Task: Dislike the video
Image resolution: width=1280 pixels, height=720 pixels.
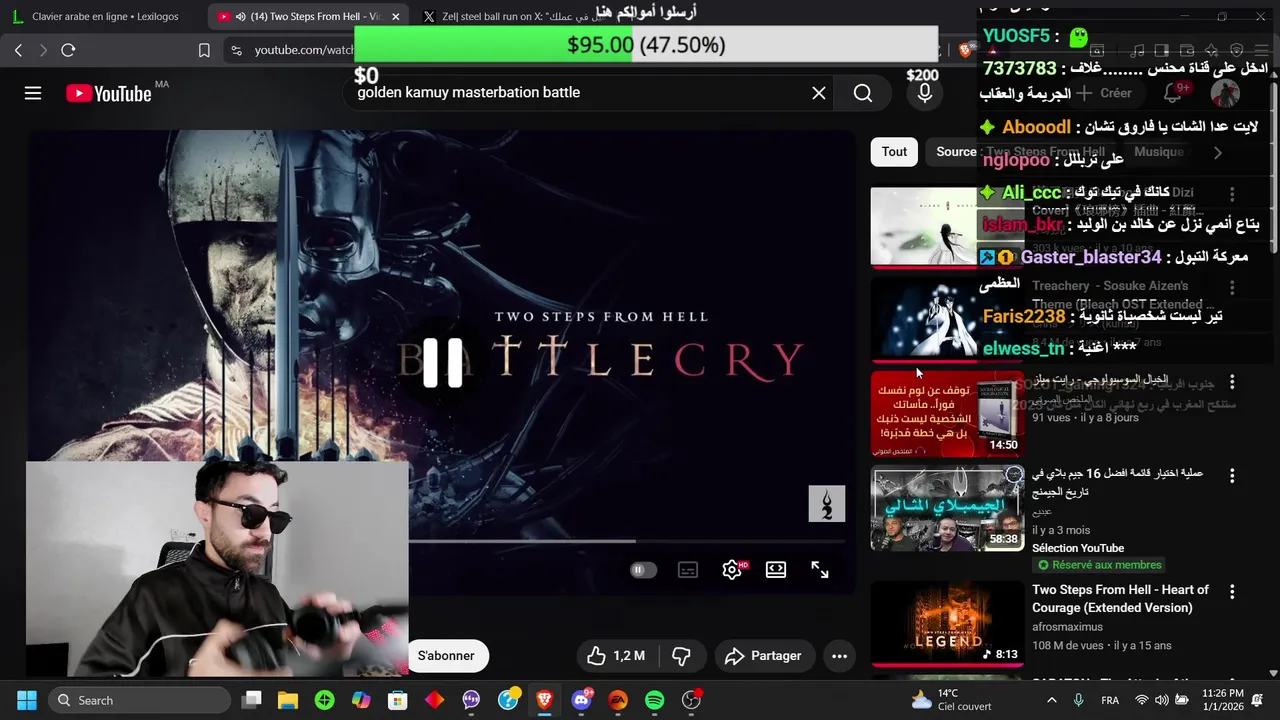Action: click(x=682, y=656)
